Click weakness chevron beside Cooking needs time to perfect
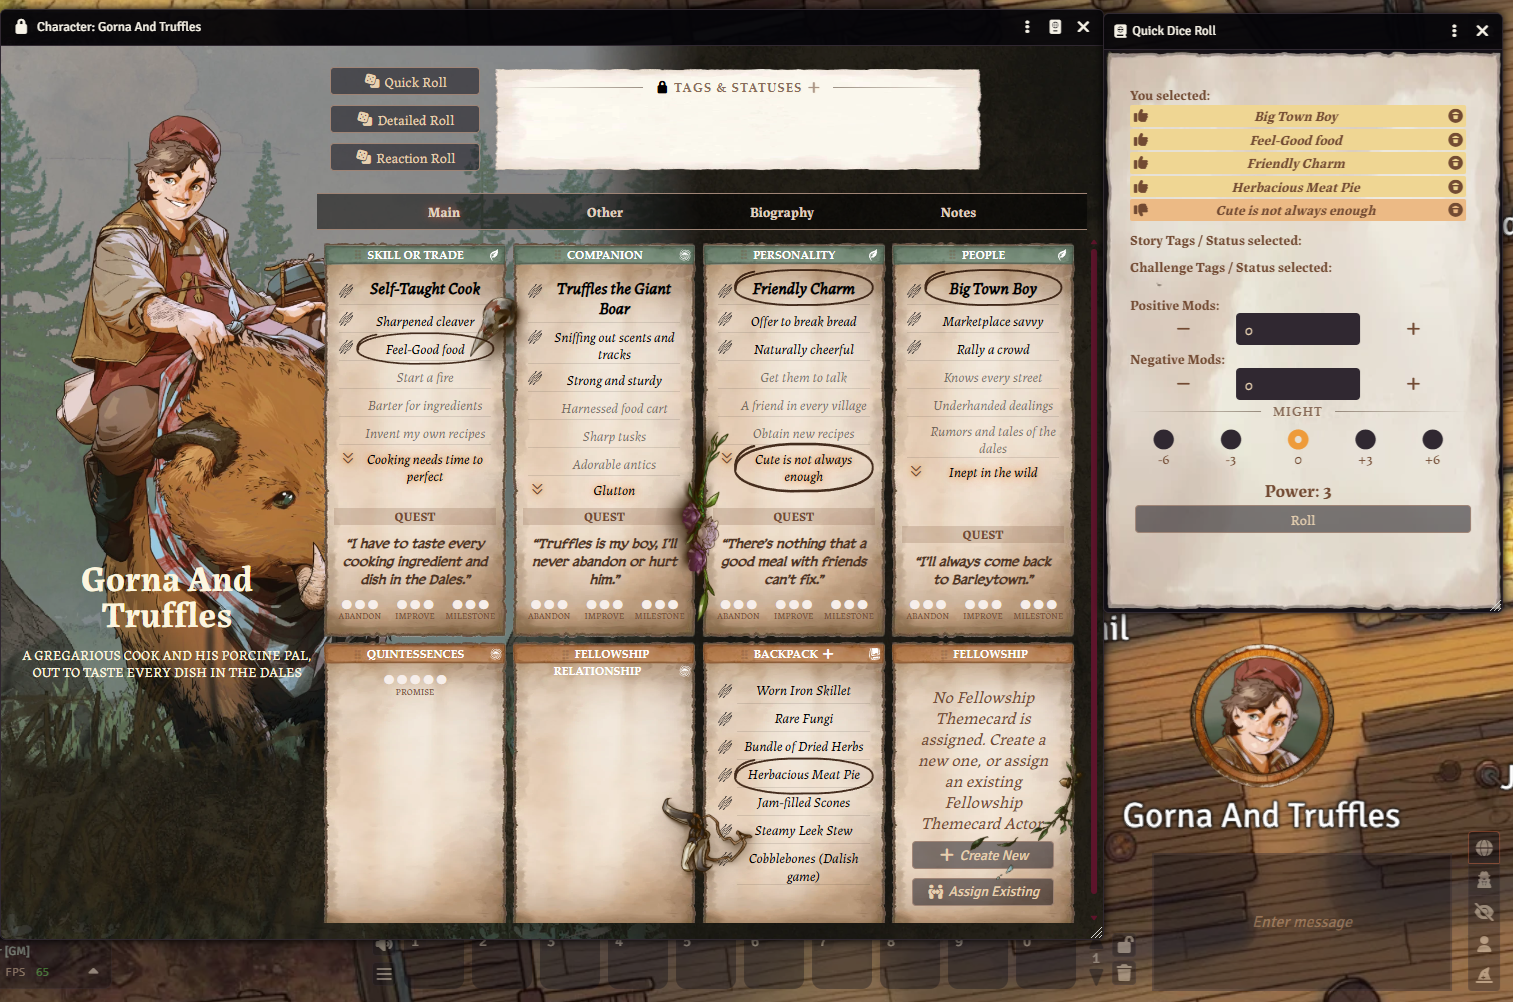The width and height of the screenshot is (1513, 1002). [348, 458]
